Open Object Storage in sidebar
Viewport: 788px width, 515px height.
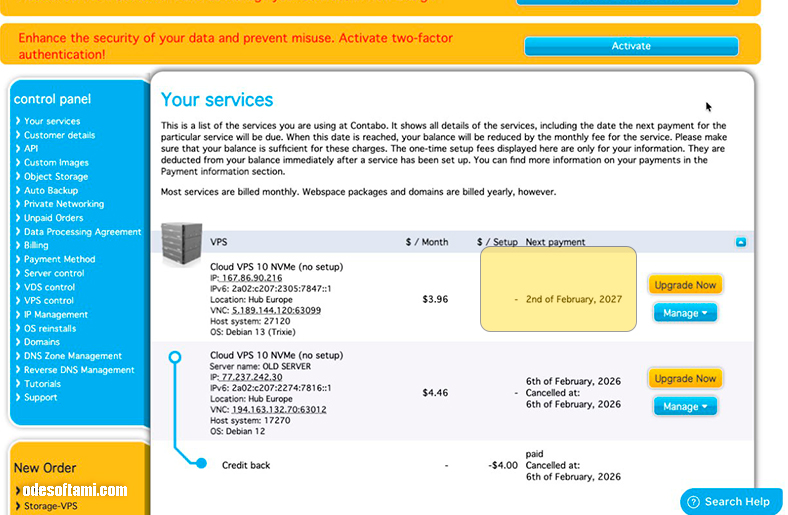point(56,176)
